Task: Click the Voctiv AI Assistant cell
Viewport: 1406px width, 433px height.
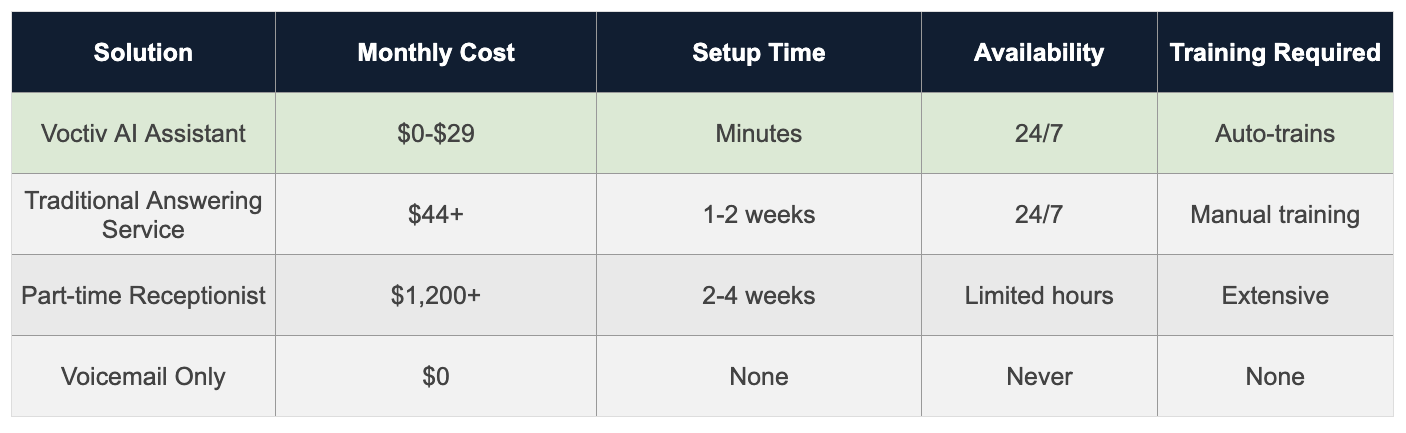Action: point(143,133)
